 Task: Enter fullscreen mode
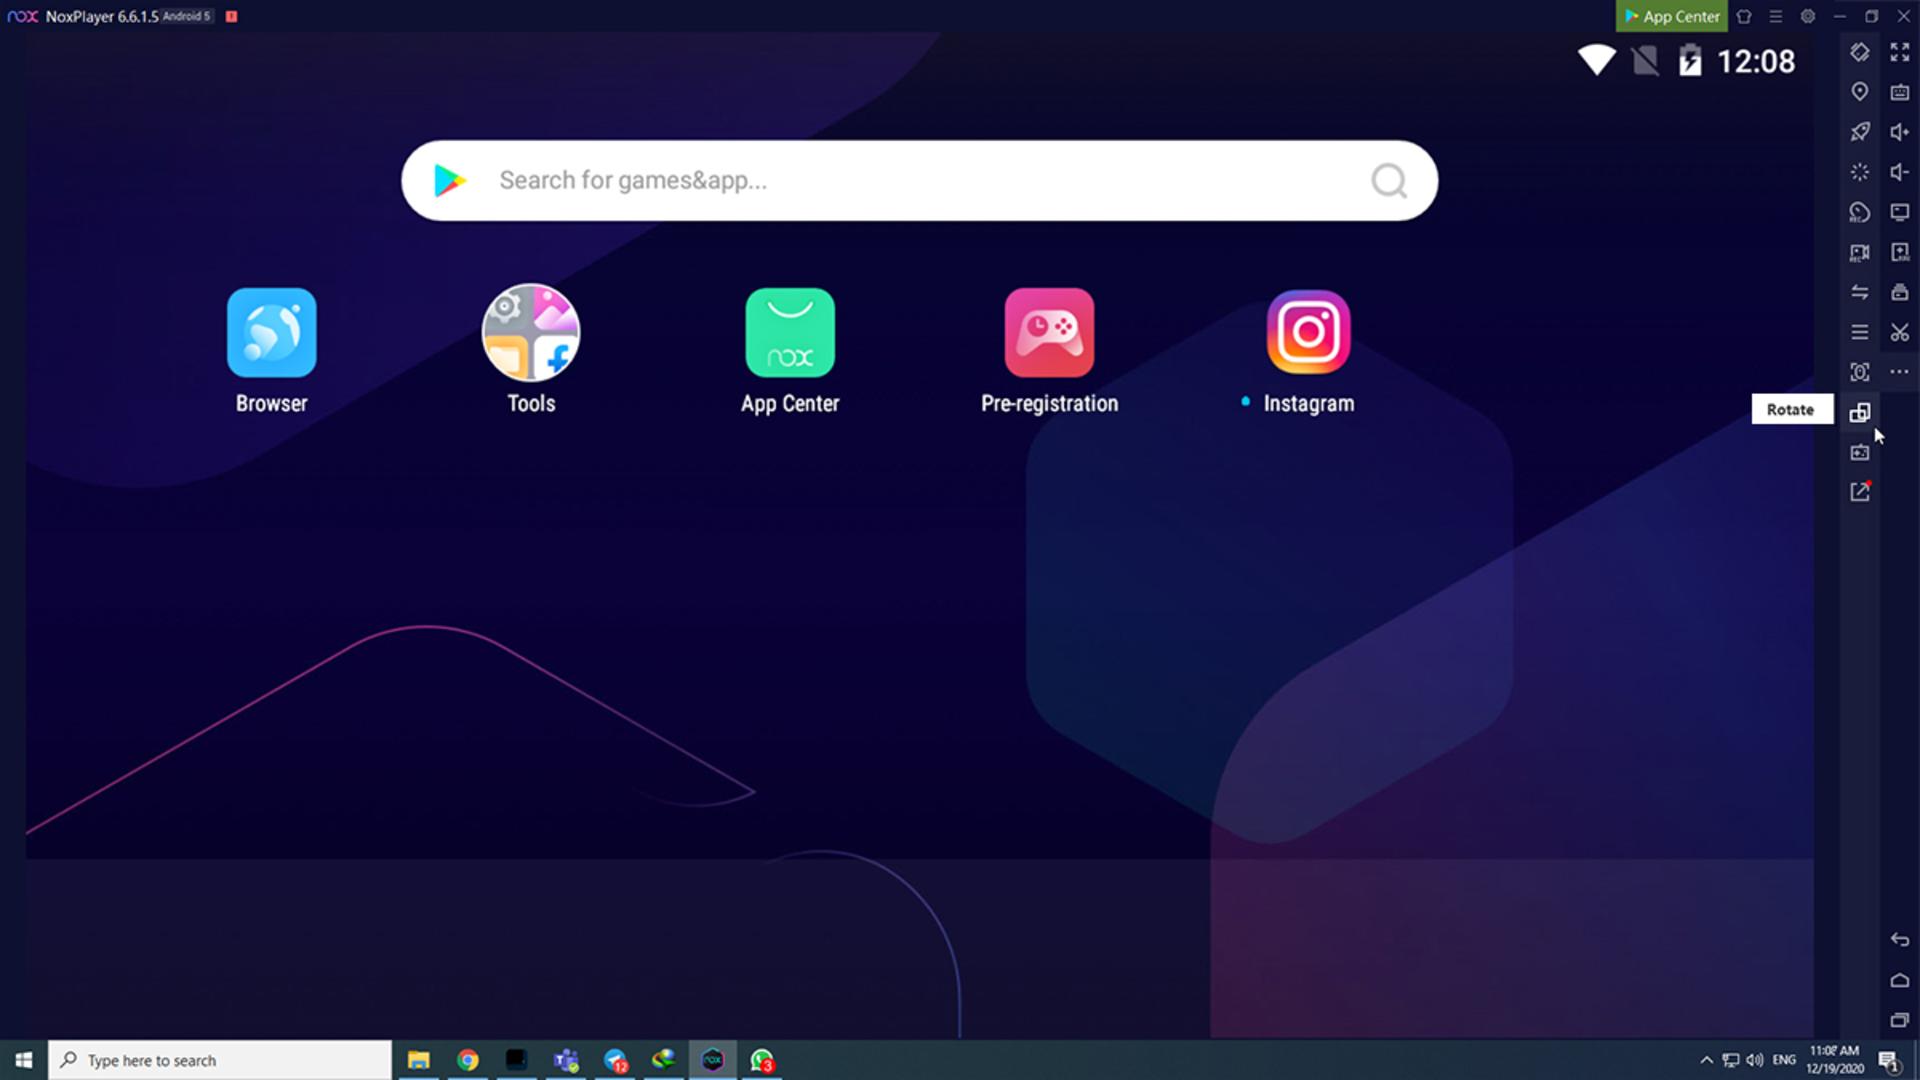[1900, 52]
